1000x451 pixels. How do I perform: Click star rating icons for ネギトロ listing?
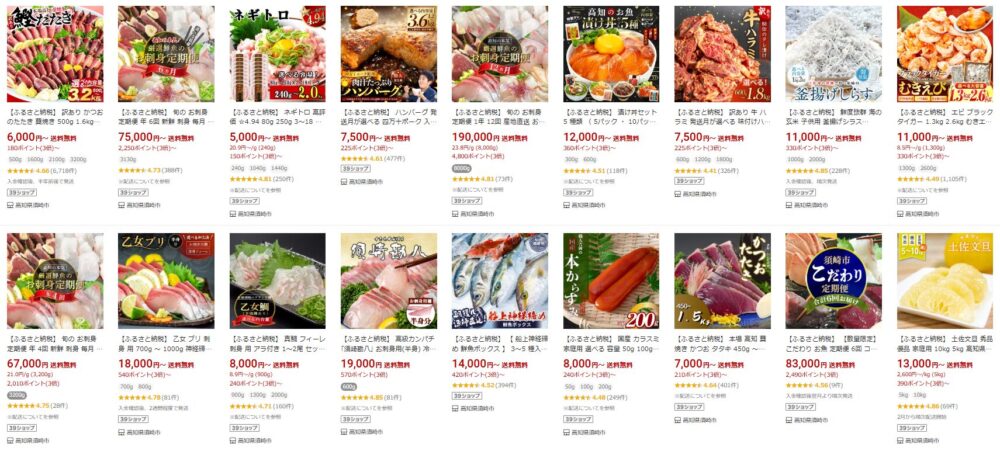click(x=242, y=179)
